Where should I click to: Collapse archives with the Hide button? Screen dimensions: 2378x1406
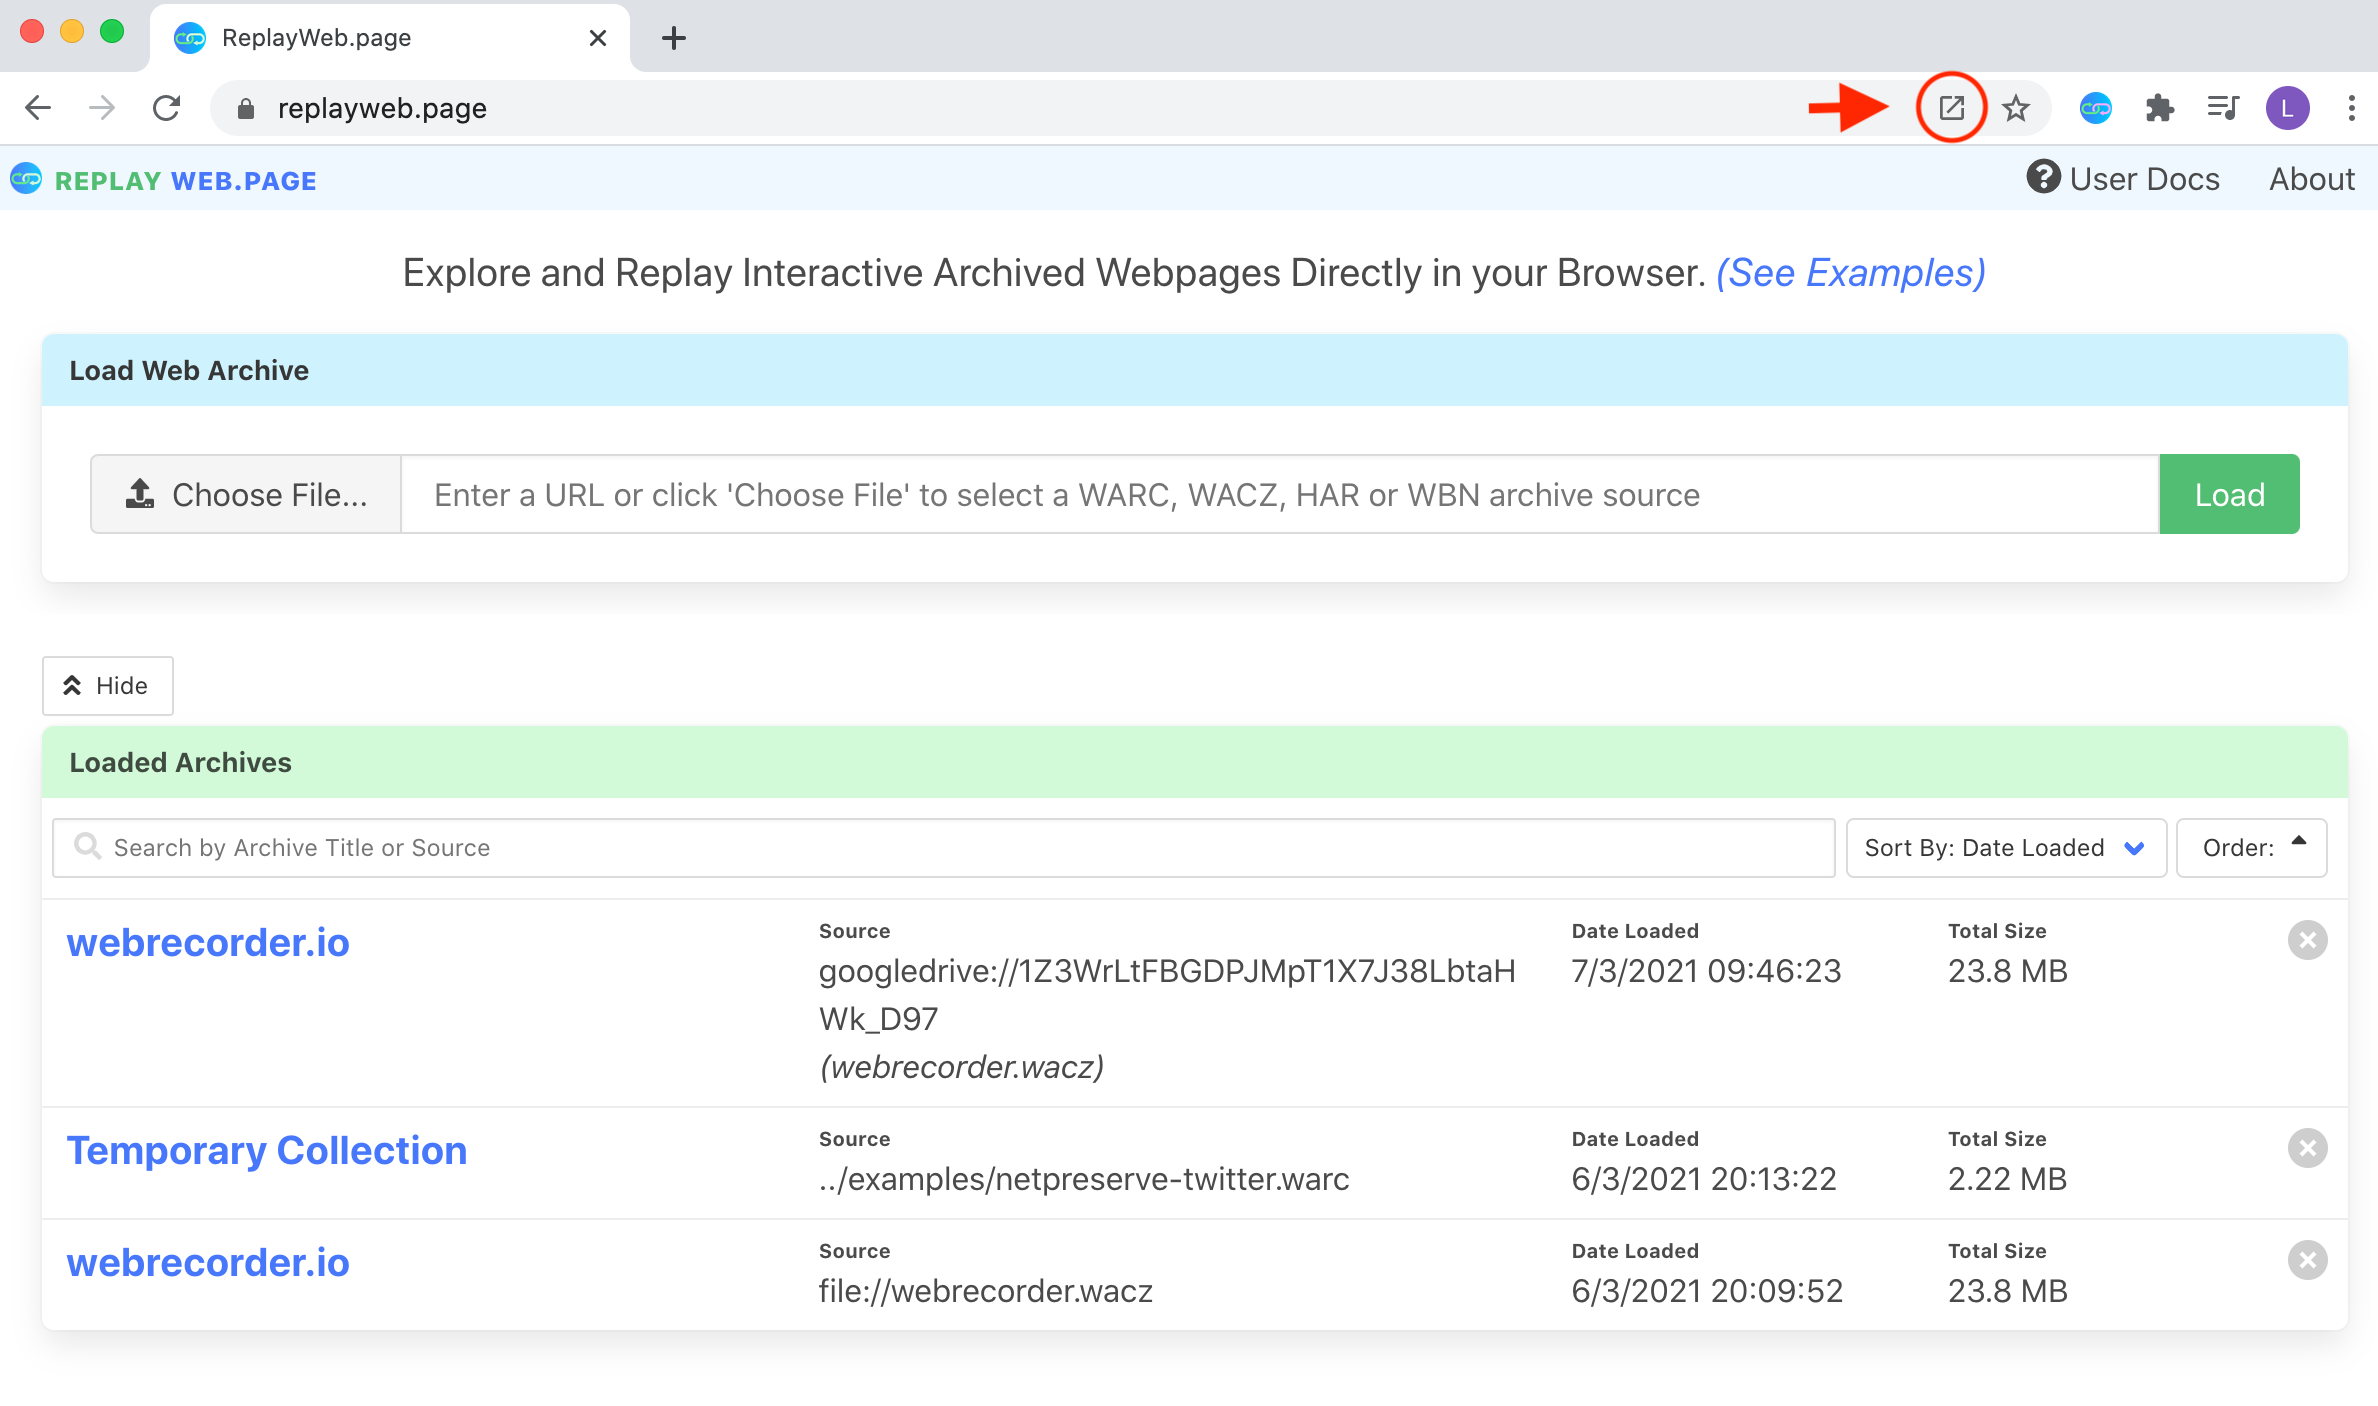point(107,686)
